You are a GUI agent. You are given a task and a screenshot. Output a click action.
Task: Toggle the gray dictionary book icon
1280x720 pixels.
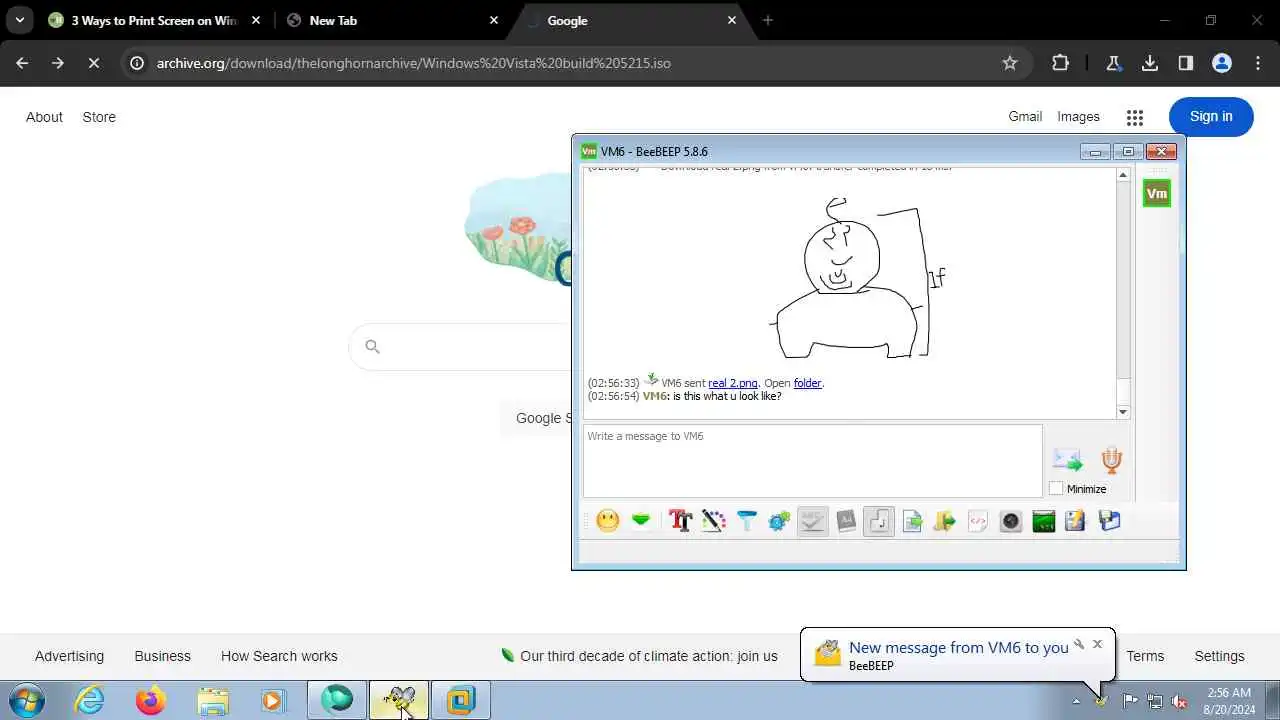[x=846, y=520]
